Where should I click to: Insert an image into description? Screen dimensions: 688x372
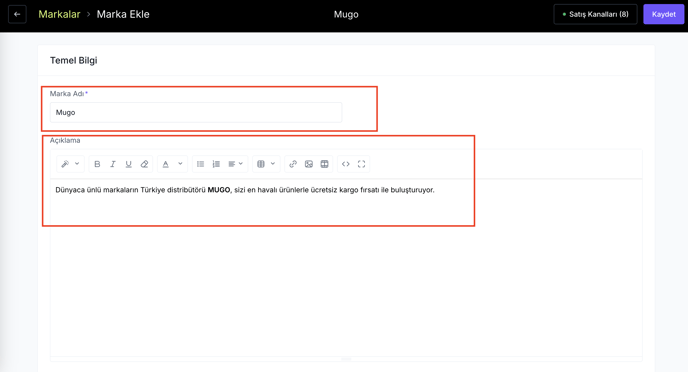click(x=309, y=164)
